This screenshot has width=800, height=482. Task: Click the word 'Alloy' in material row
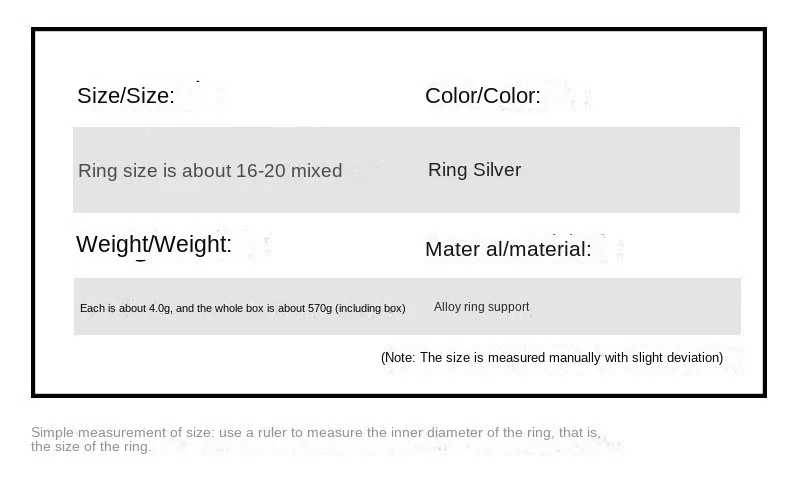[447, 307]
